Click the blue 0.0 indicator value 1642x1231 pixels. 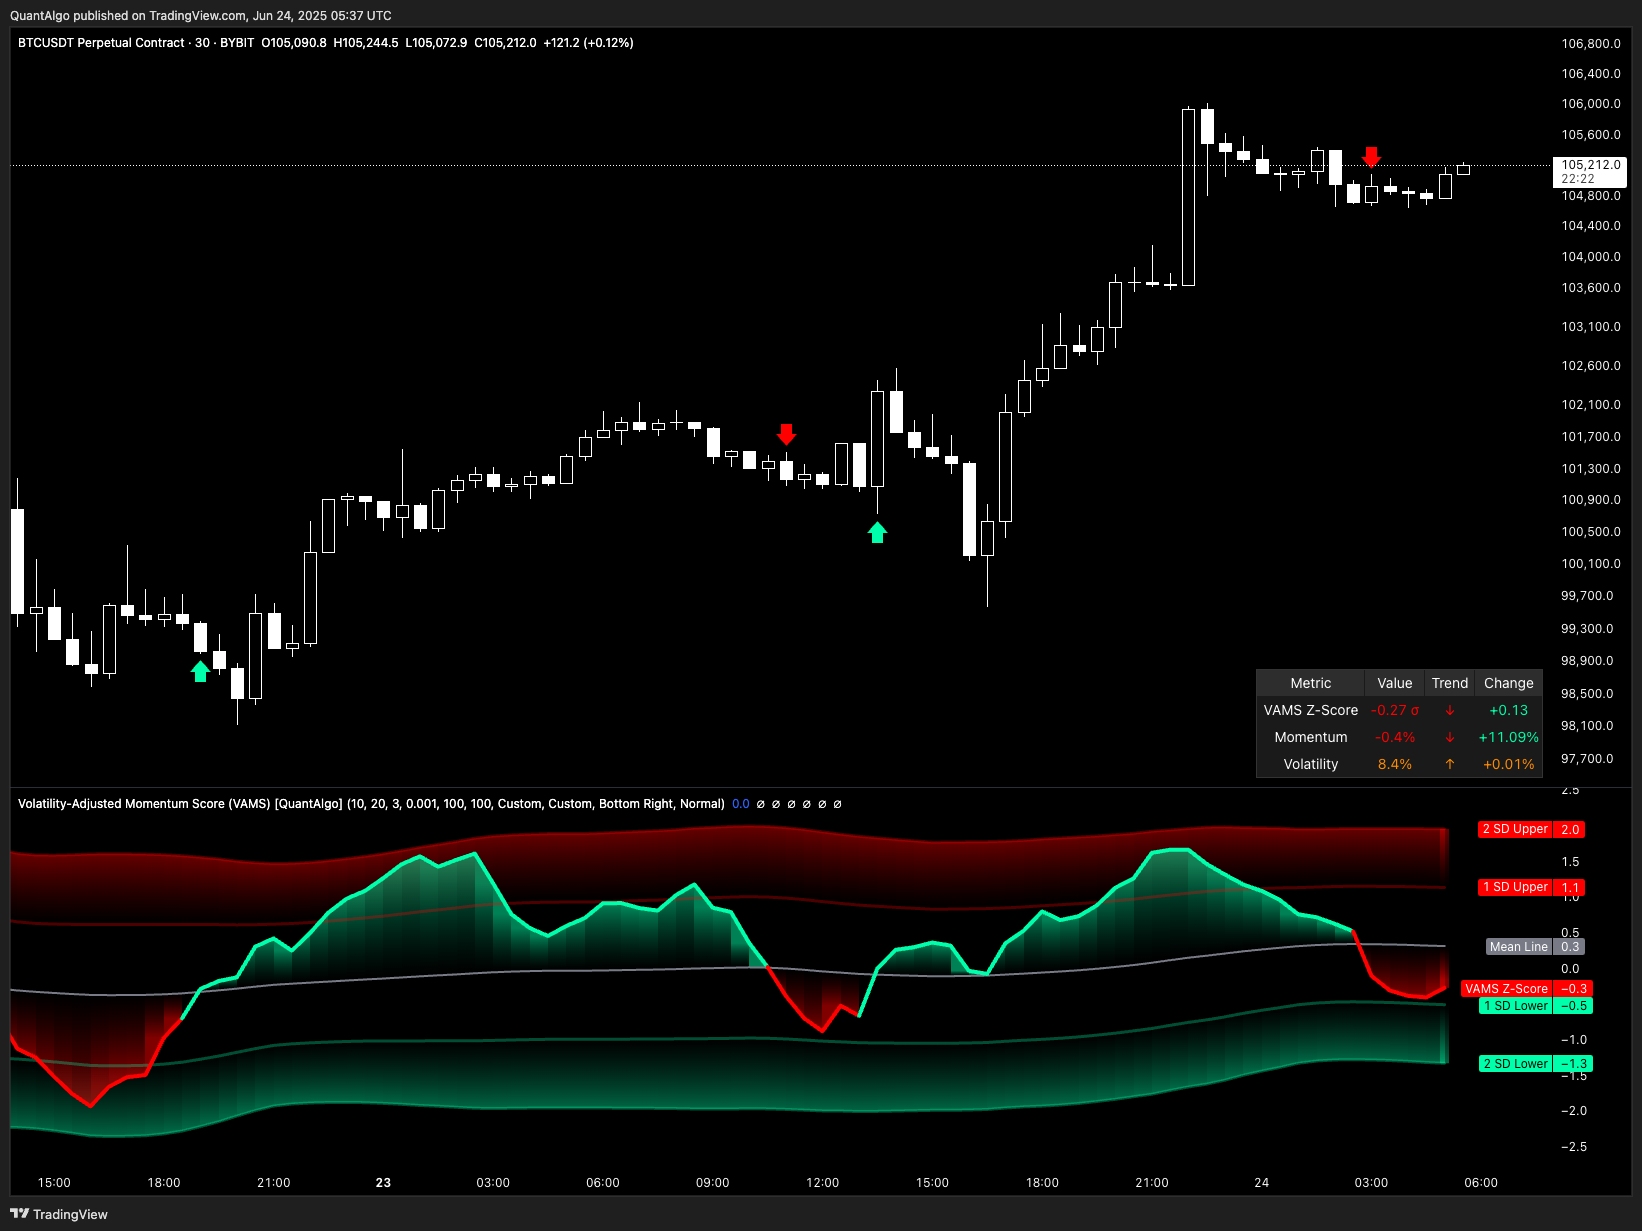coord(740,804)
